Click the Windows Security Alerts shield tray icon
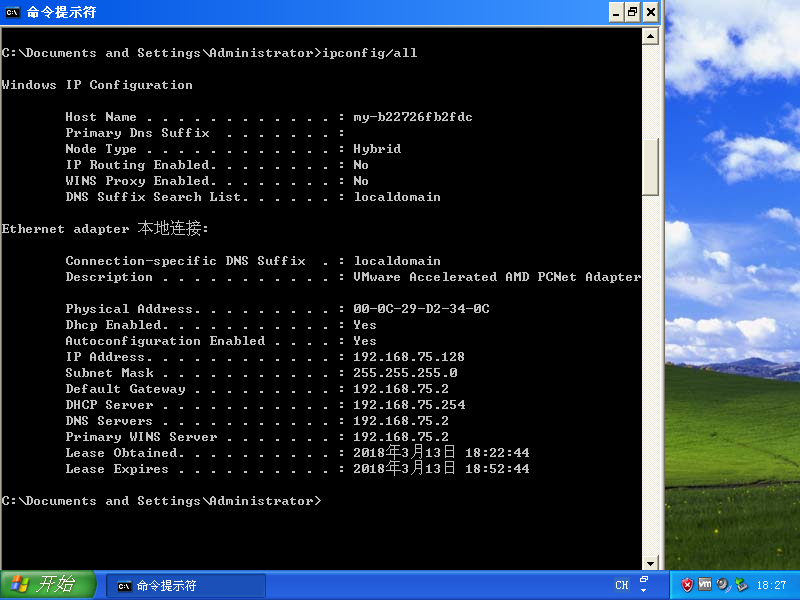 coord(687,585)
